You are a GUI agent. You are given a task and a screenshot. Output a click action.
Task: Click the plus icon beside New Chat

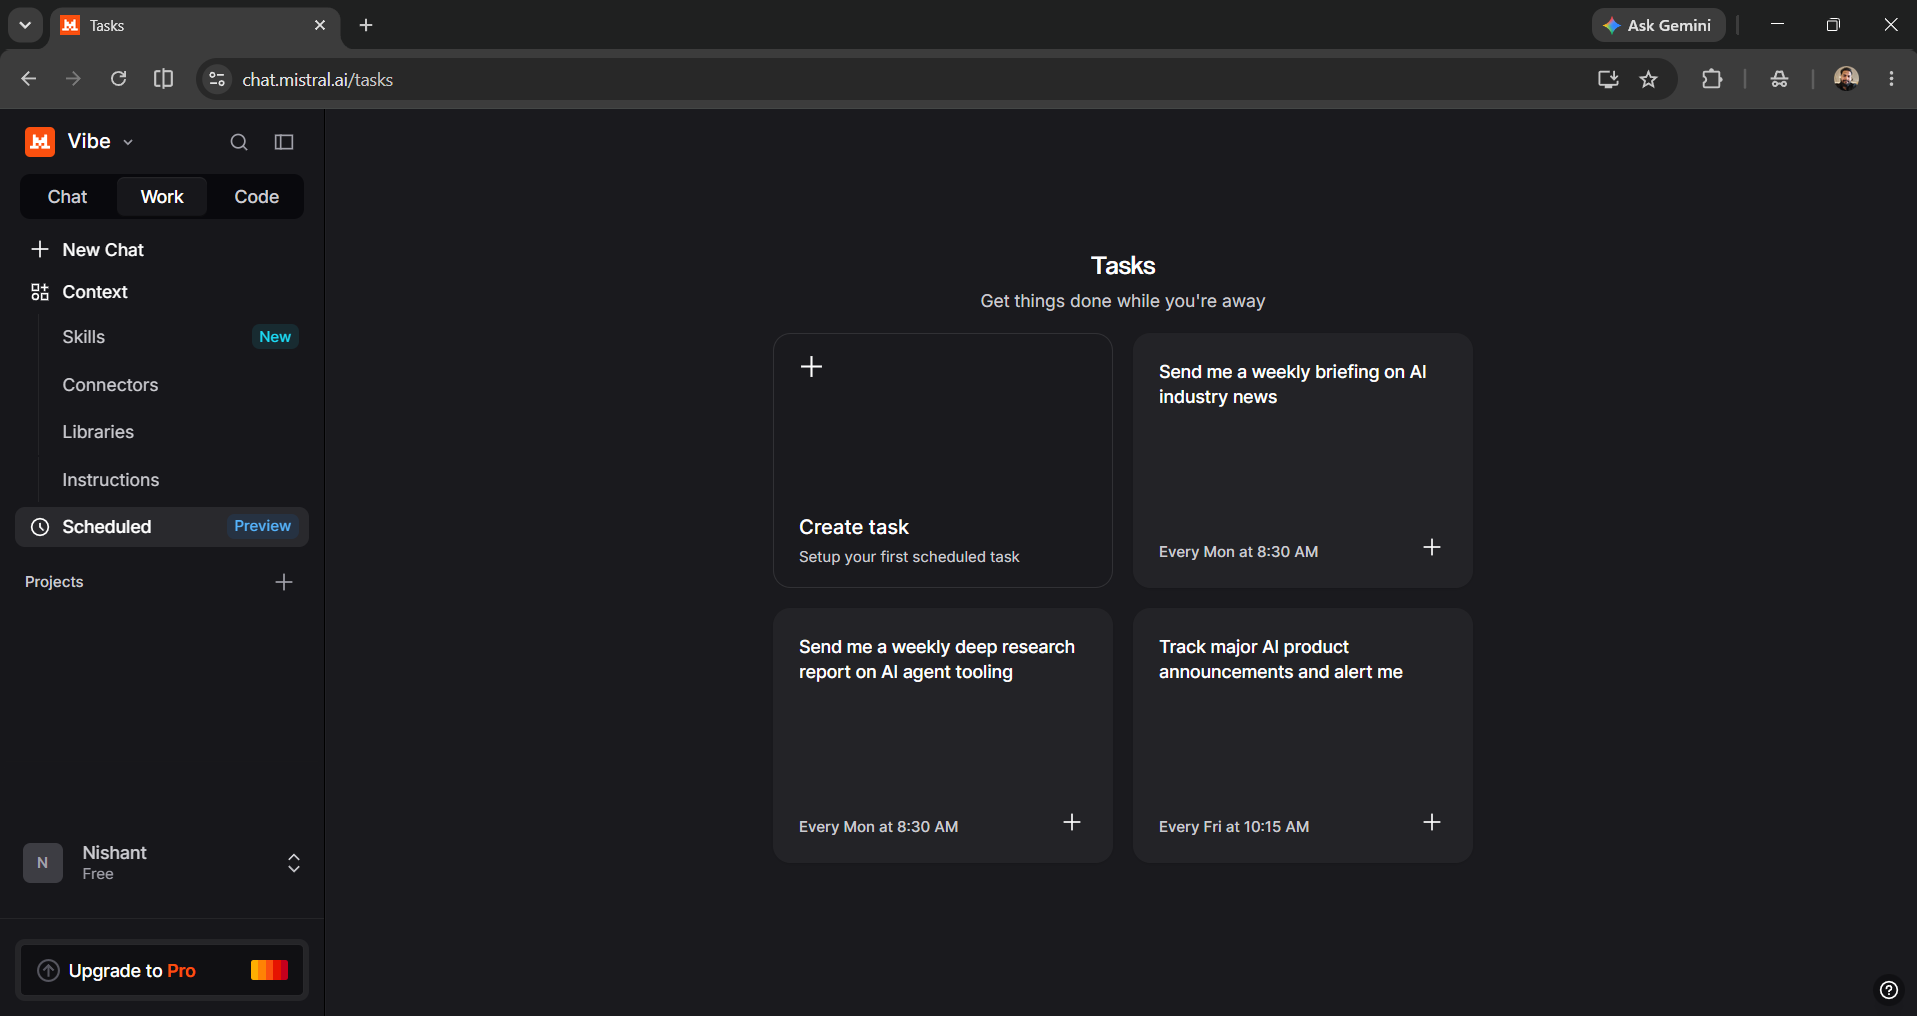[x=40, y=249]
